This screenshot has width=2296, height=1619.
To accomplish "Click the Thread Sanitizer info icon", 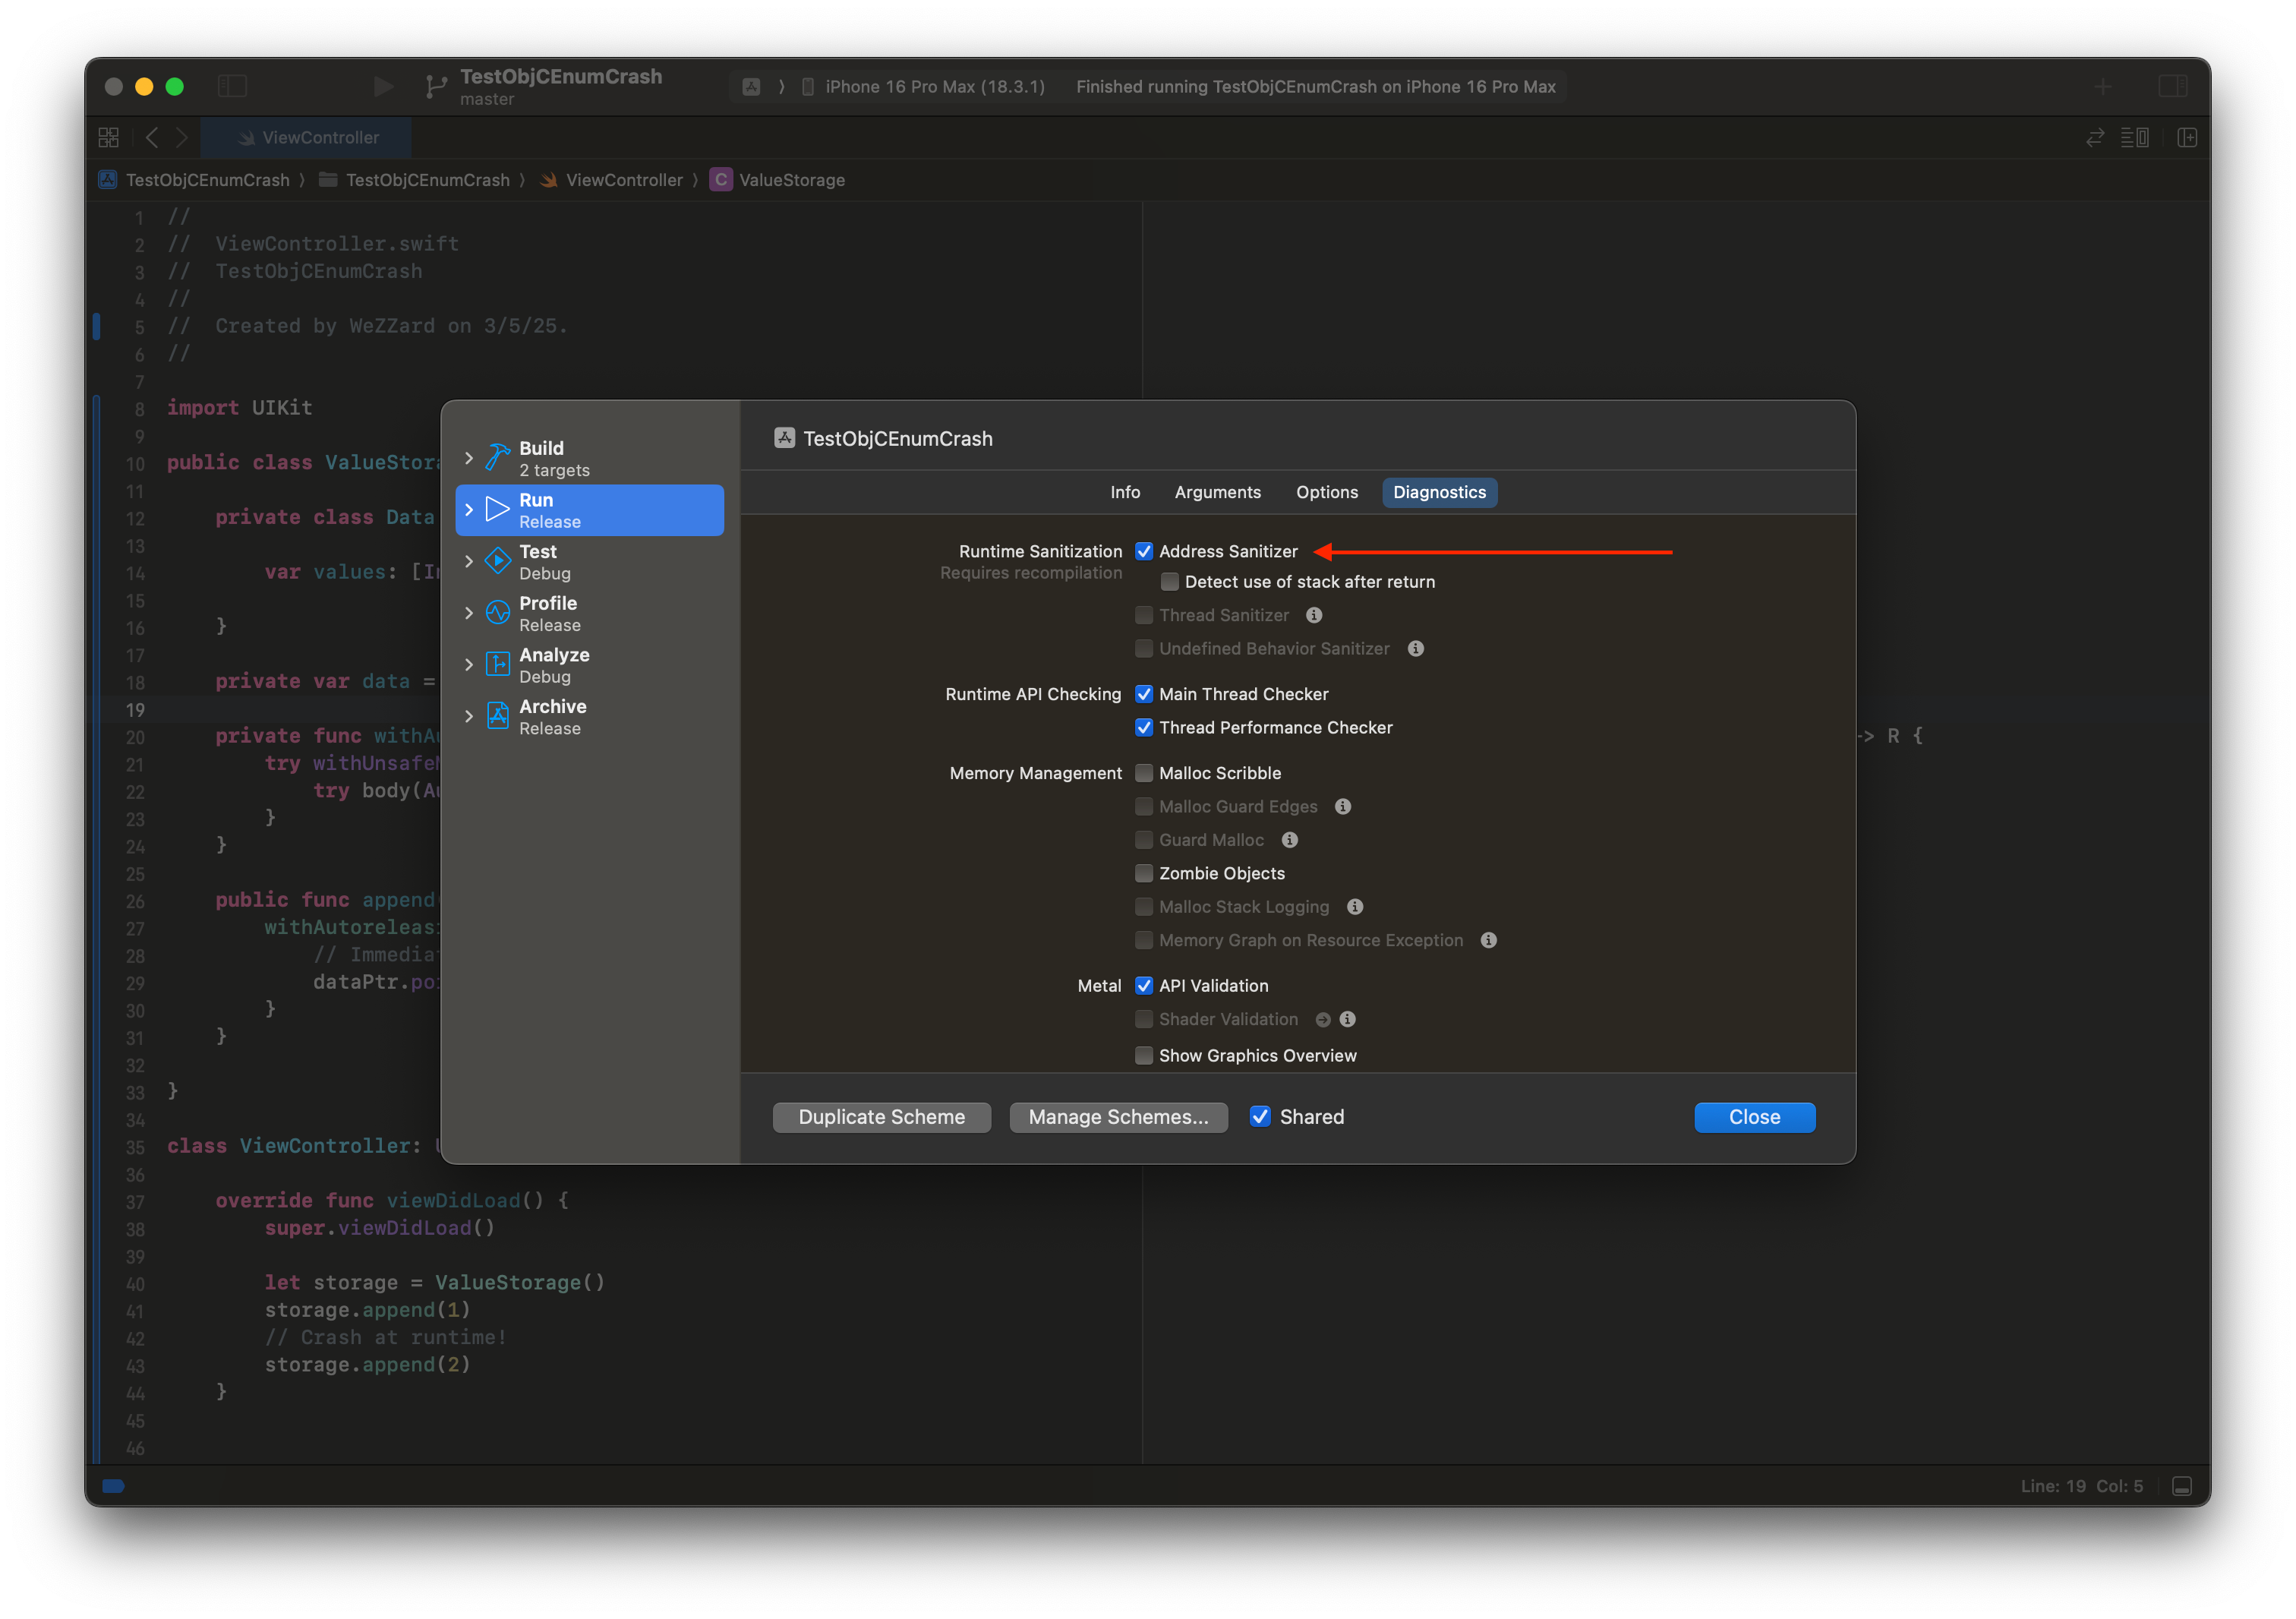I will click(x=1314, y=615).
